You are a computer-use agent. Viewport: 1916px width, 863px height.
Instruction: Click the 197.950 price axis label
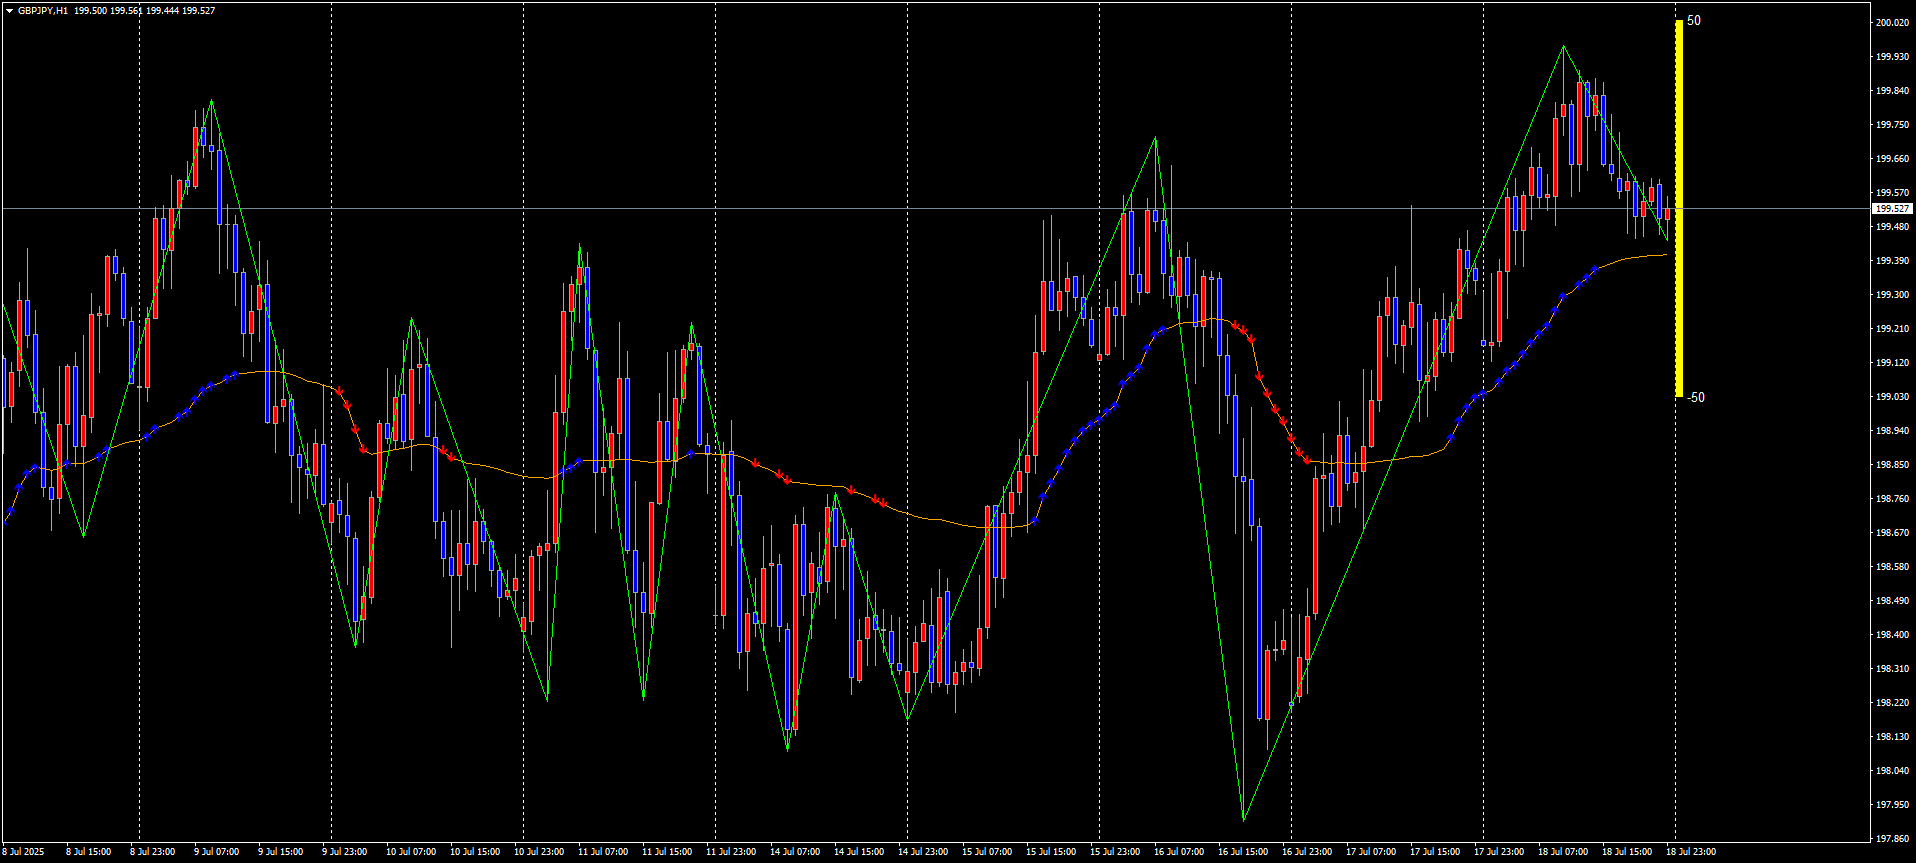(1891, 805)
